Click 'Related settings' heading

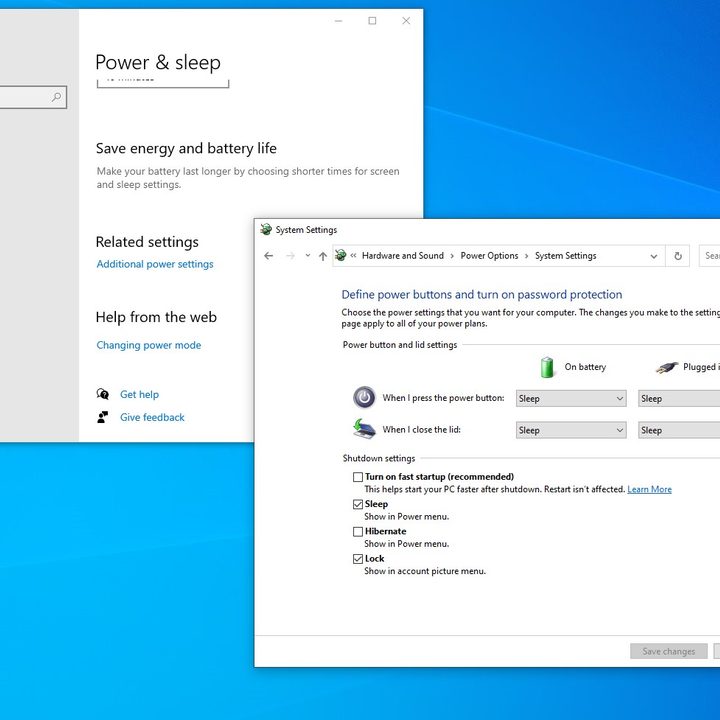[x=147, y=242]
